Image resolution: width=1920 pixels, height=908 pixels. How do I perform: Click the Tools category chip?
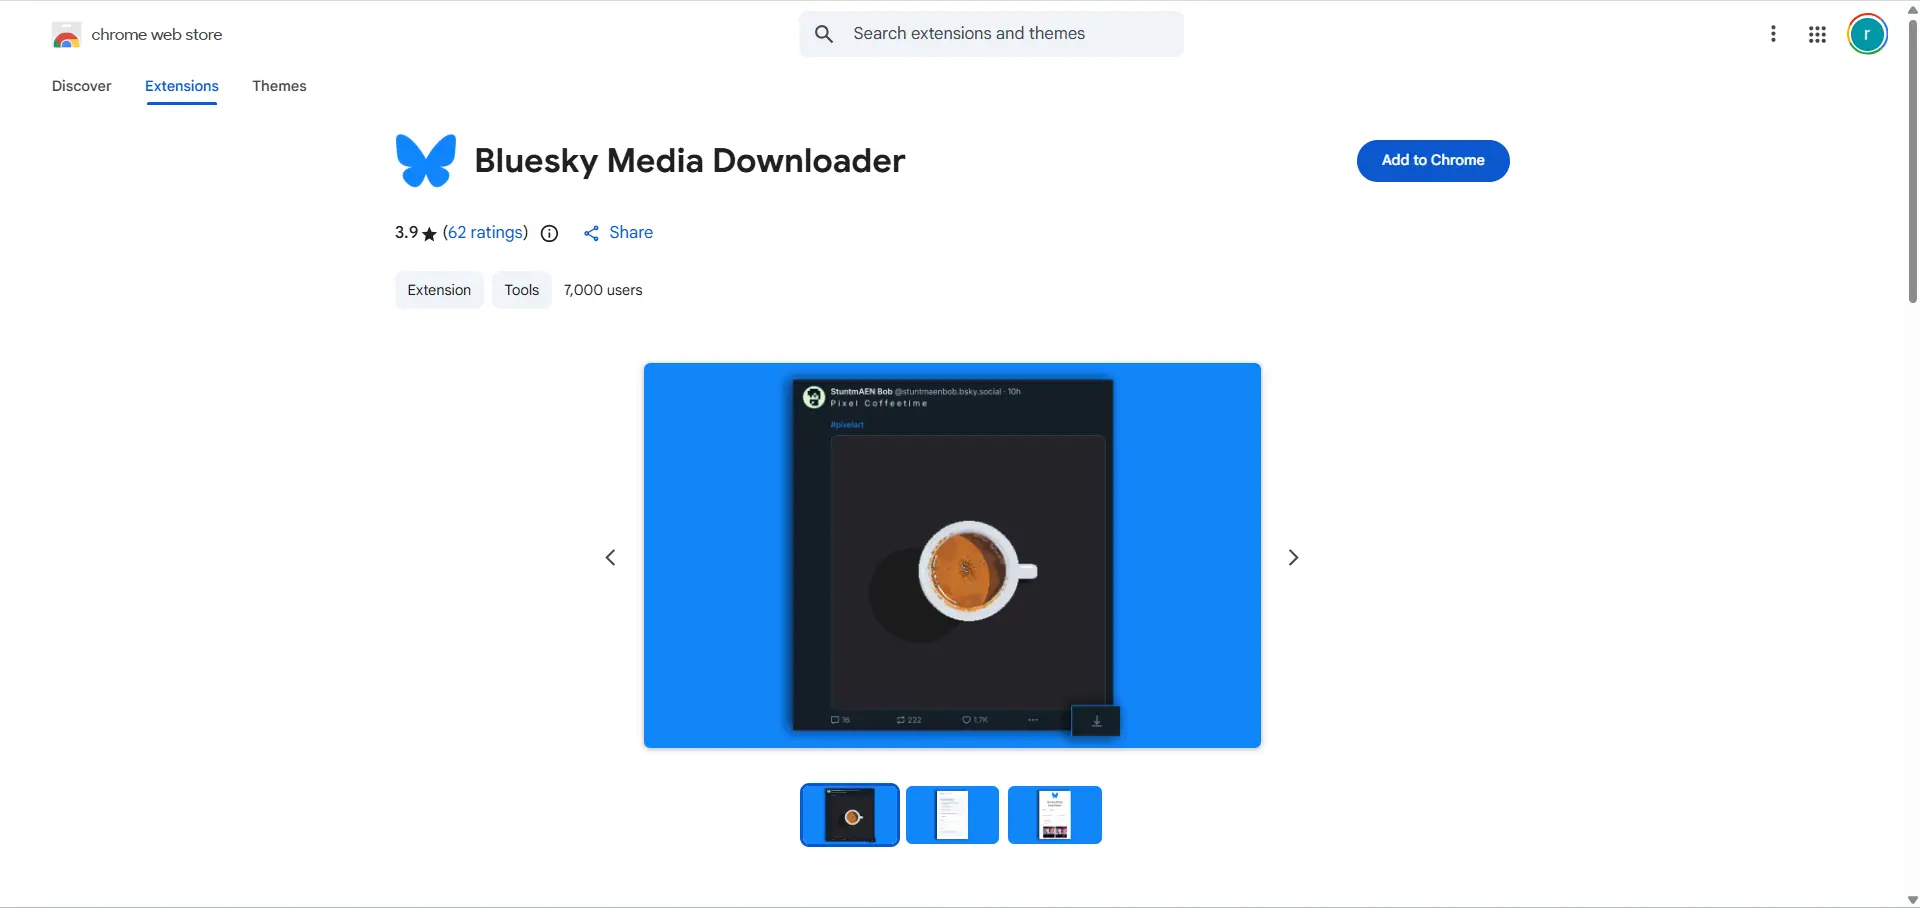[x=521, y=290]
